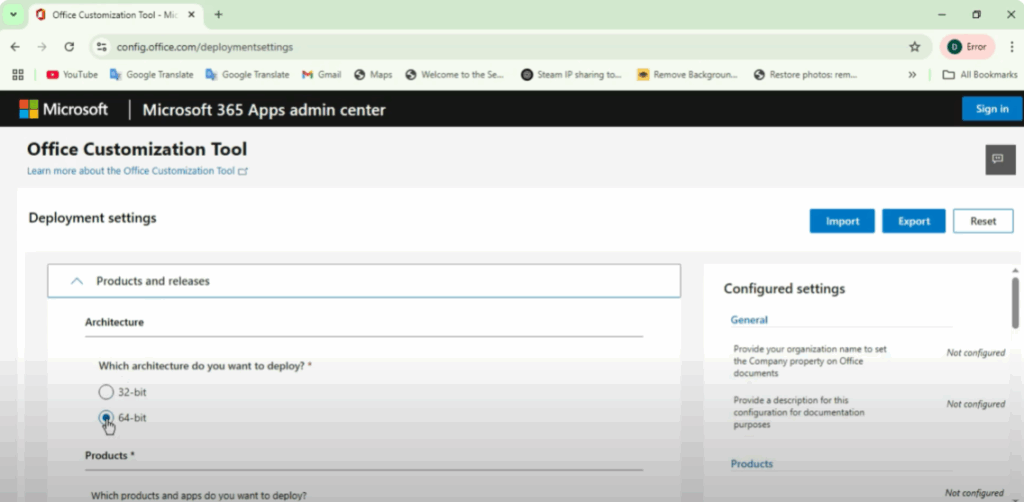The width and height of the screenshot is (1024, 502).
Task: Bookmark this page with the star icon
Action: [914, 47]
